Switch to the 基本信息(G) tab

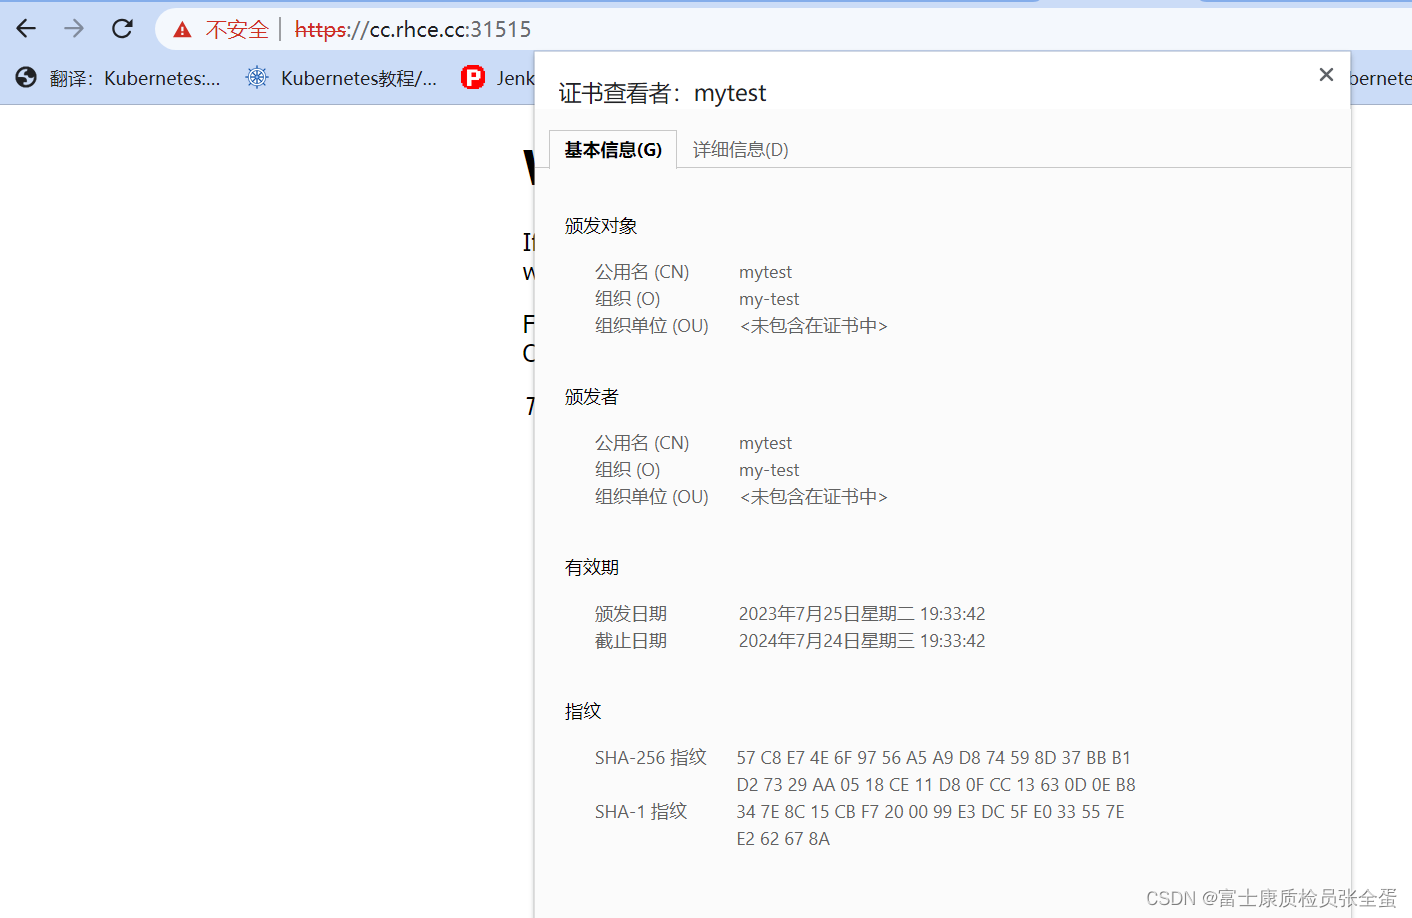613,149
